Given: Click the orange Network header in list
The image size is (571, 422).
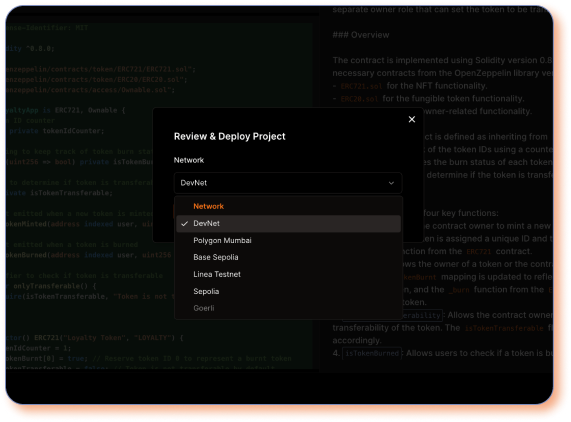Looking at the screenshot, I should 208,206.
